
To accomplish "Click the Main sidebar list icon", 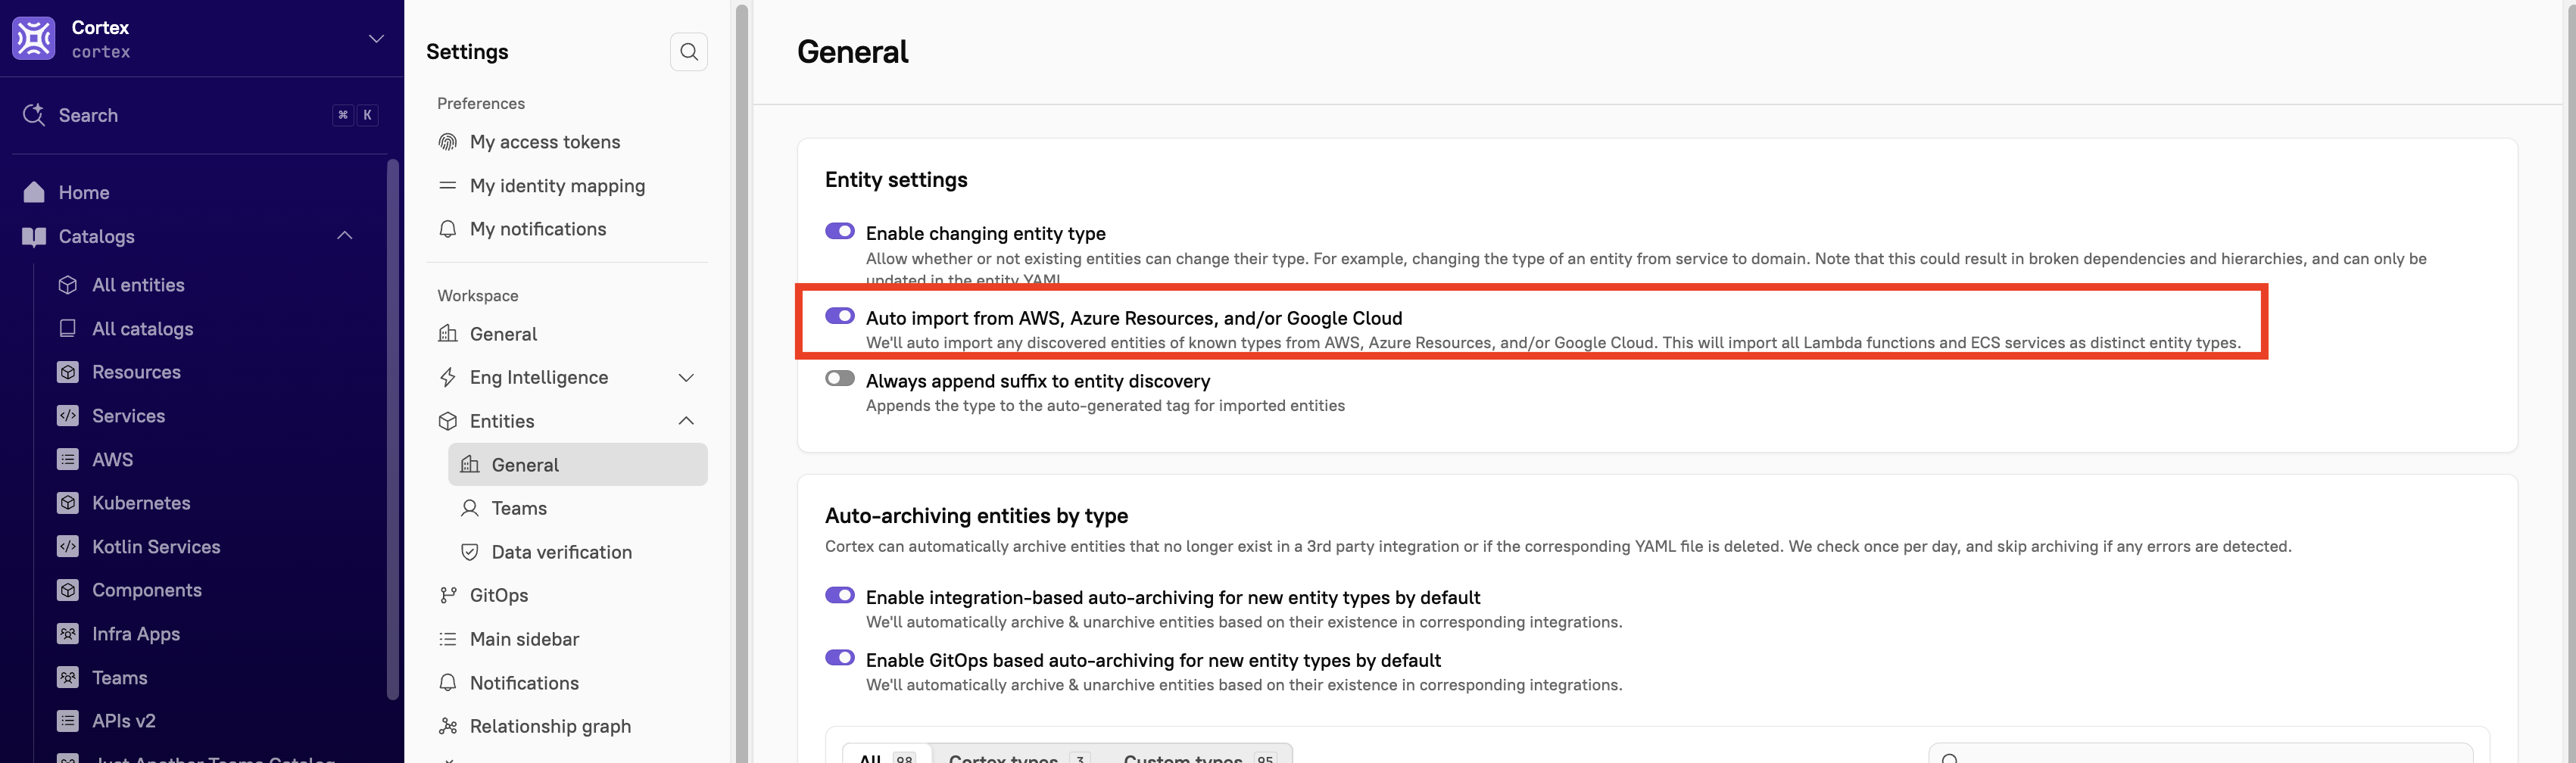I will [448, 639].
